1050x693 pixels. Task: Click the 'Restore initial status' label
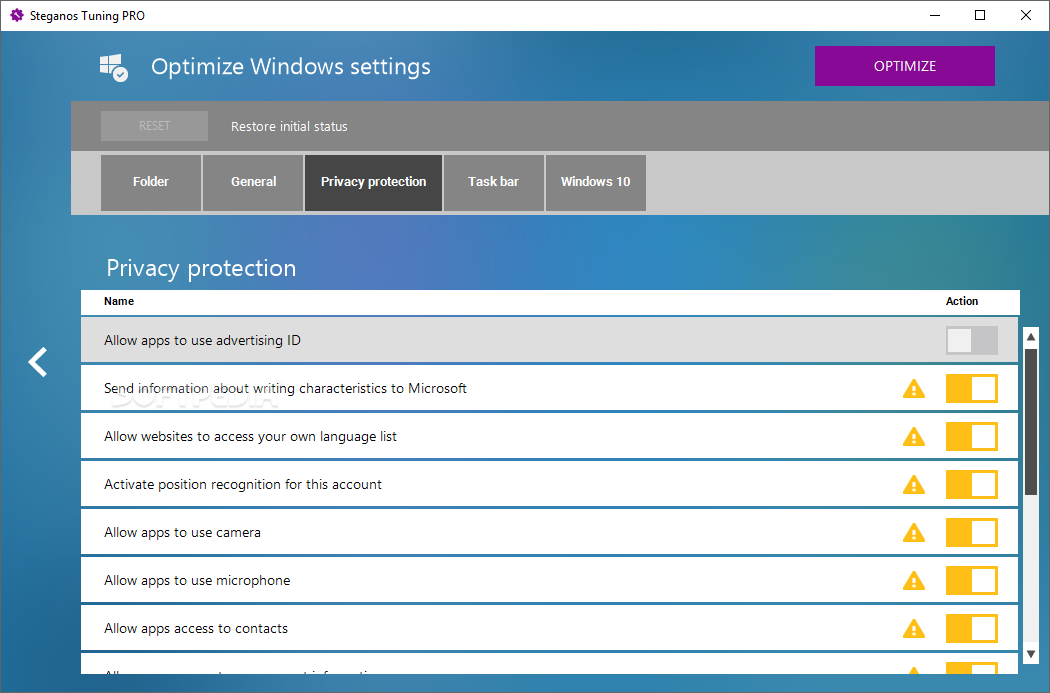point(289,127)
